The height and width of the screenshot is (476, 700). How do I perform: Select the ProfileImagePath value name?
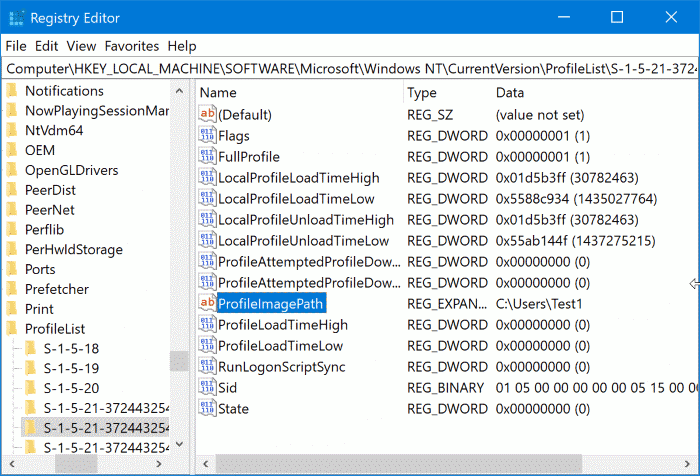pyautogui.click(x=271, y=304)
